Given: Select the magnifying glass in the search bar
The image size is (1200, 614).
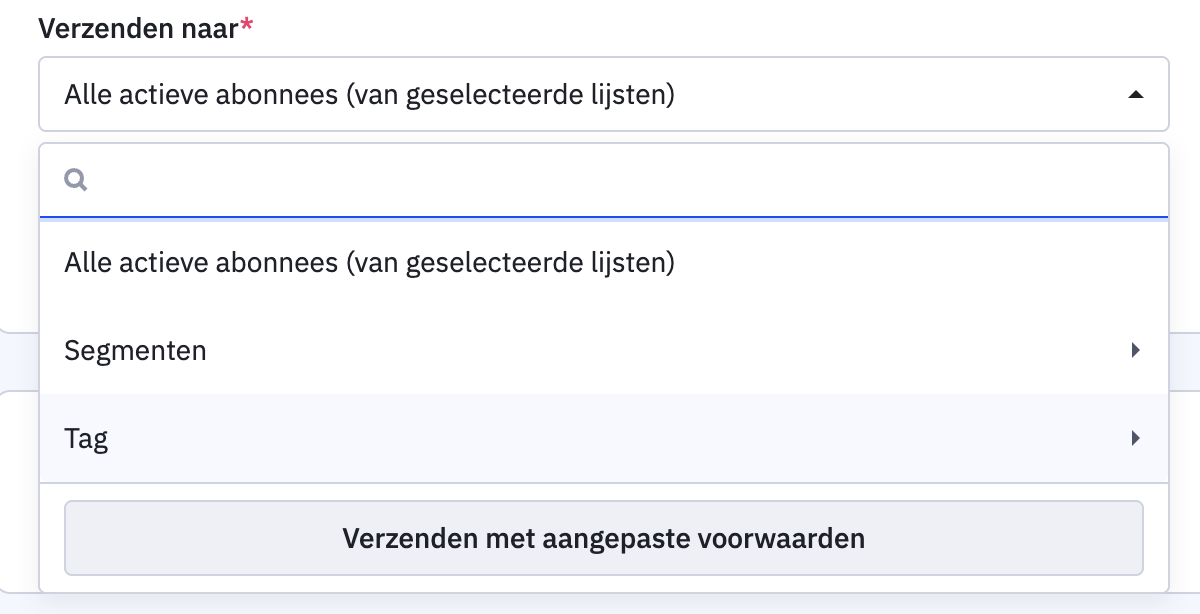Looking at the screenshot, I should (76, 180).
